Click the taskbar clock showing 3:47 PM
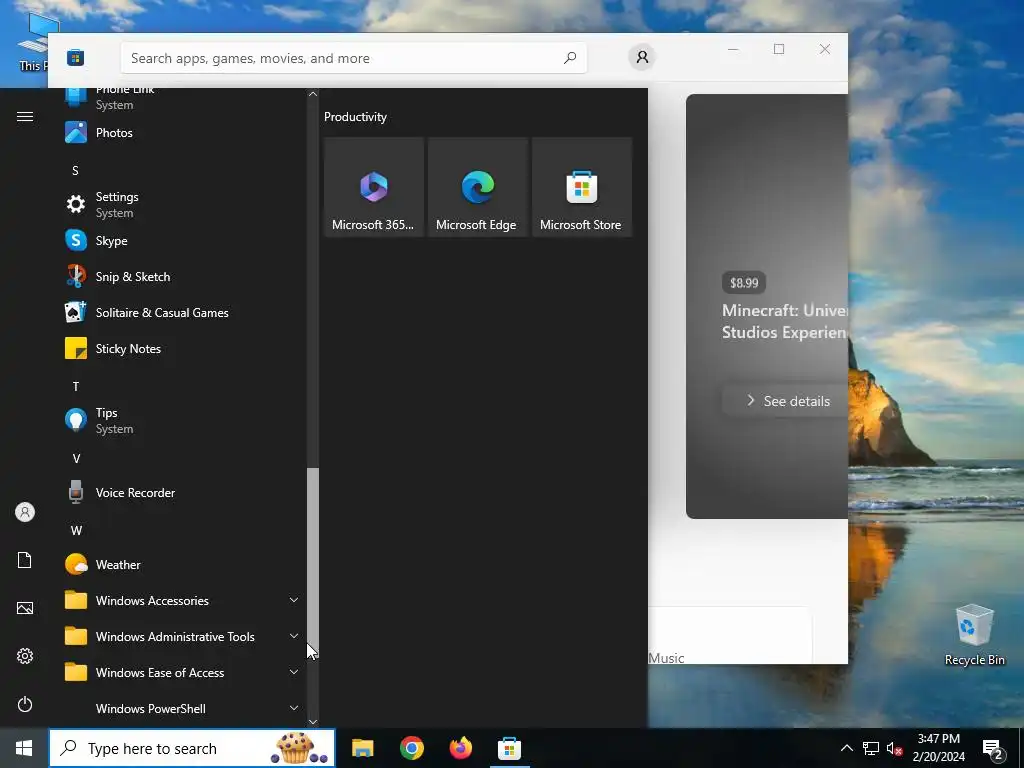This screenshot has height=768, width=1024. tap(938, 748)
